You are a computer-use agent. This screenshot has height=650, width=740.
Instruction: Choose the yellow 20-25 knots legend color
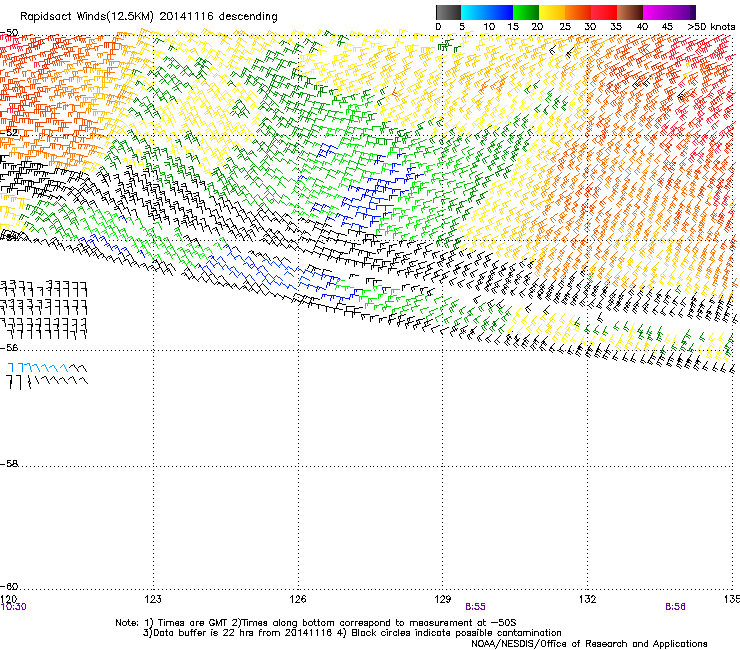click(552, 12)
